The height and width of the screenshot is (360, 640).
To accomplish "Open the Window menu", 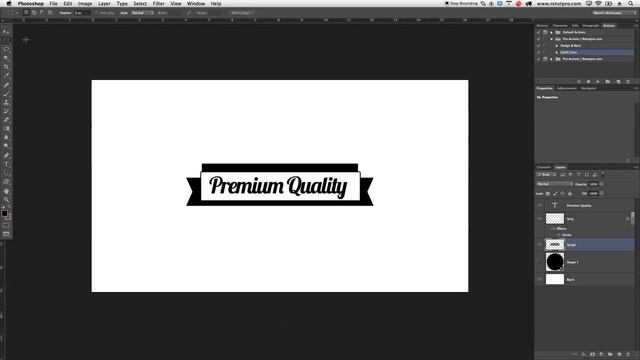I will pos(196,4).
